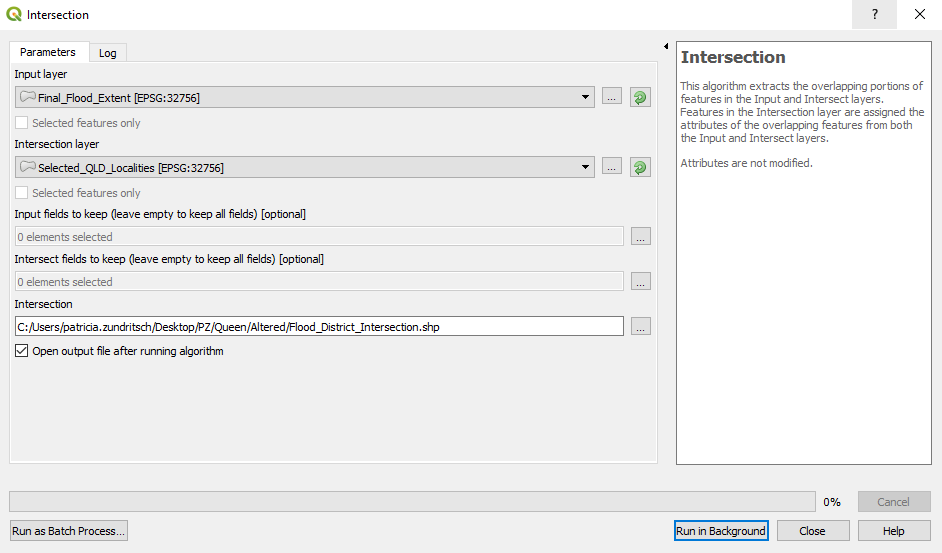Click iterate-over-layer icon for Input layer
The image size is (942, 553).
coord(640,97)
